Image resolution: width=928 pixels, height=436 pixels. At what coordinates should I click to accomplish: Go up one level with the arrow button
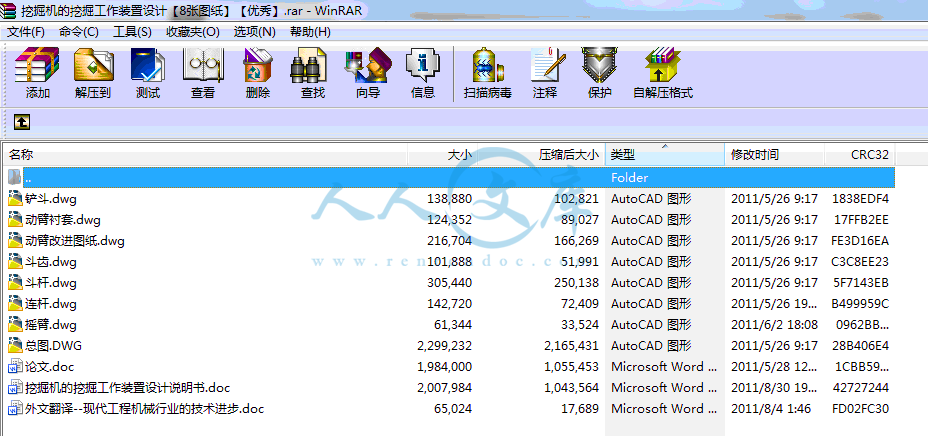(x=21, y=122)
